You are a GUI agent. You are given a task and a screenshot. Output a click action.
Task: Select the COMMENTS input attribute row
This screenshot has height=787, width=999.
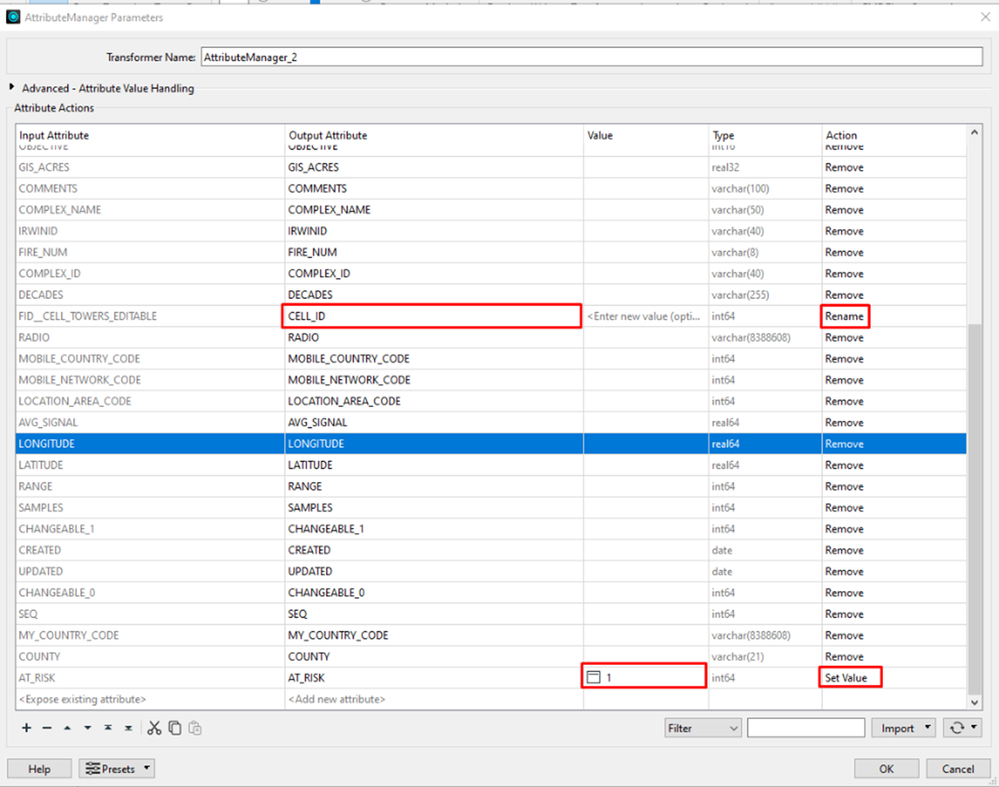[x=150, y=189]
